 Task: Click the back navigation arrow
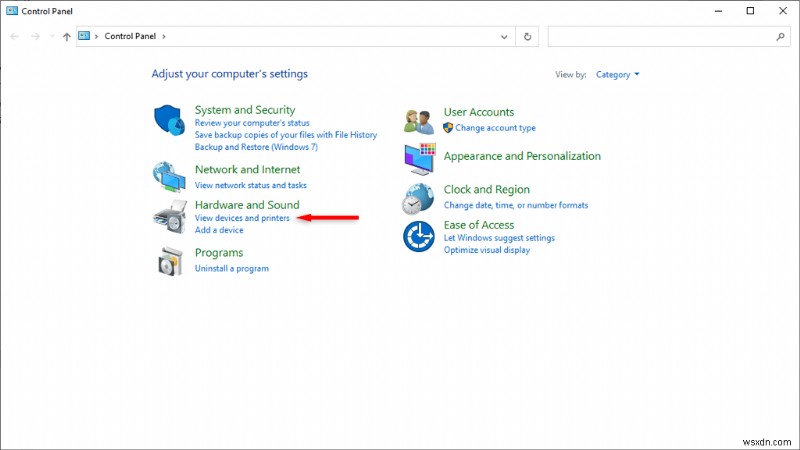pyautogui.click(x=14, y=36)
